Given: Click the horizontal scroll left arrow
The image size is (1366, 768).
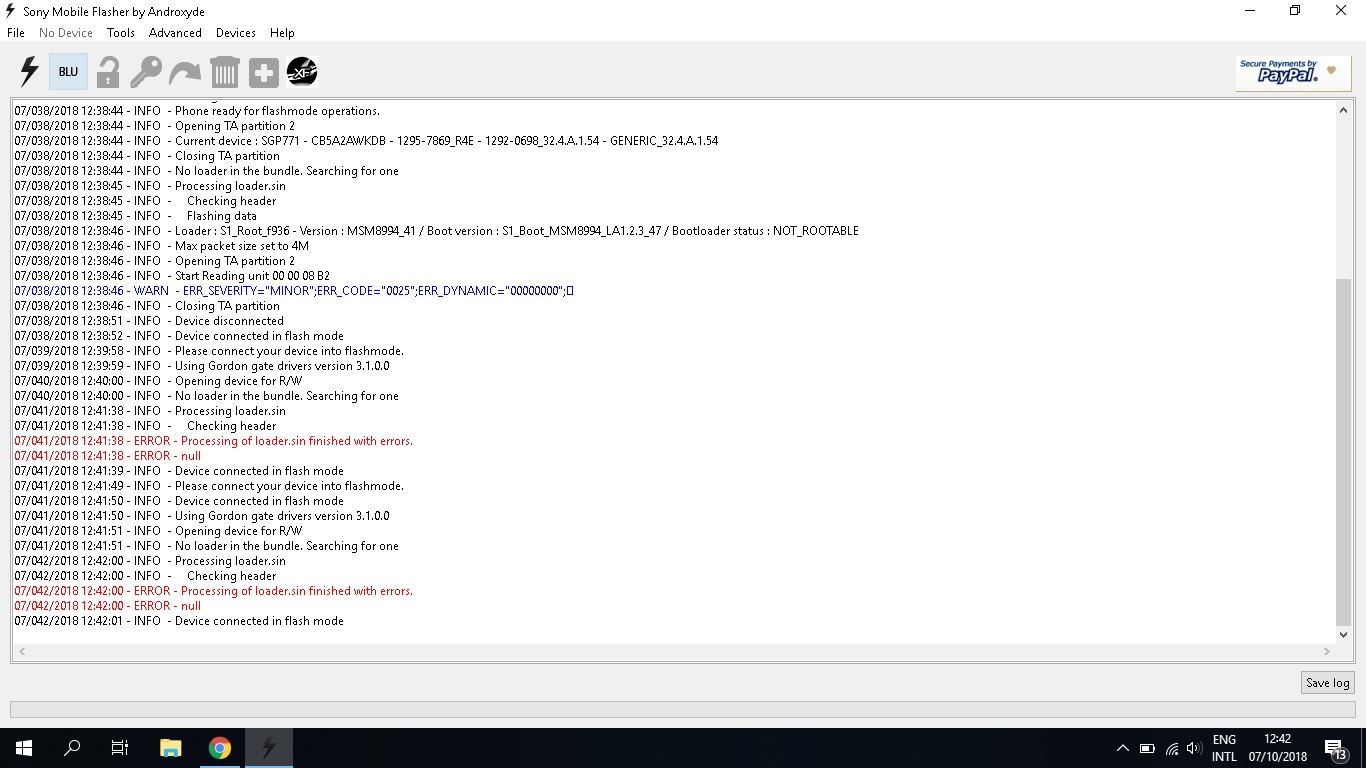Looking at the screenshot, I should (22, 651).
